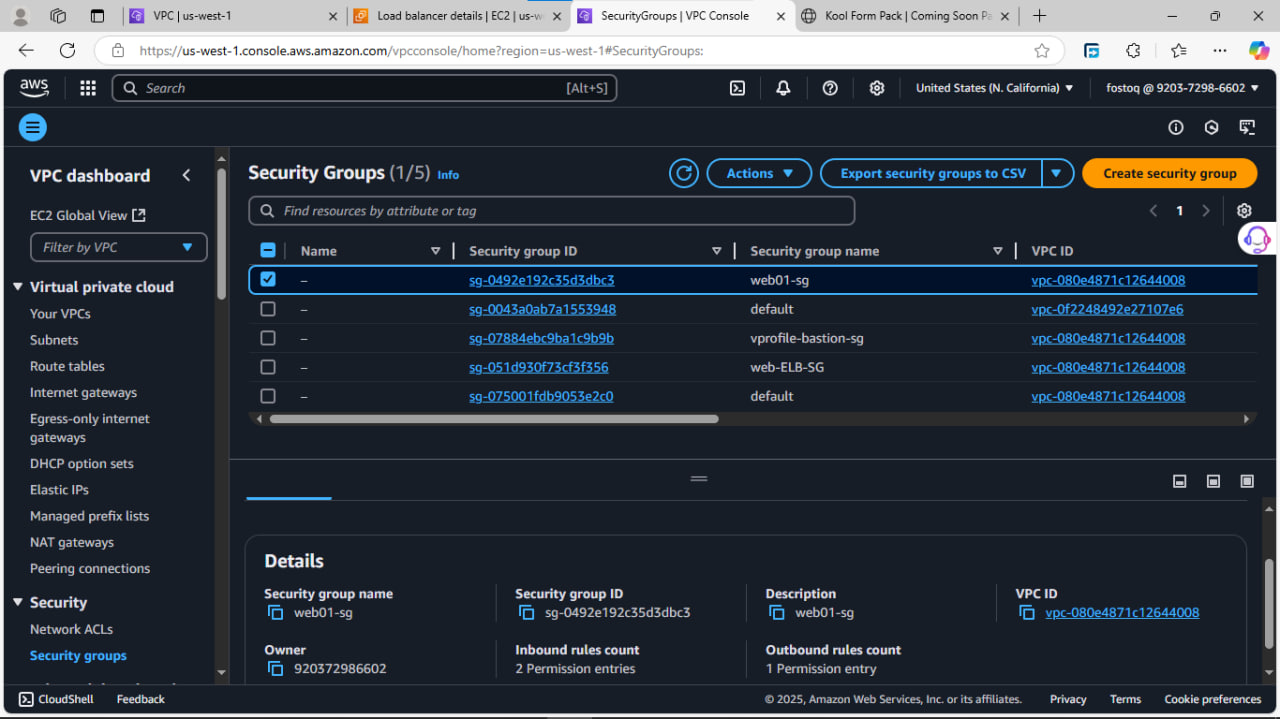This screenshot has width=1280, height=719.
Task: Click the sidebar vertical scrollbar
Action: click(x=221, y=234)
